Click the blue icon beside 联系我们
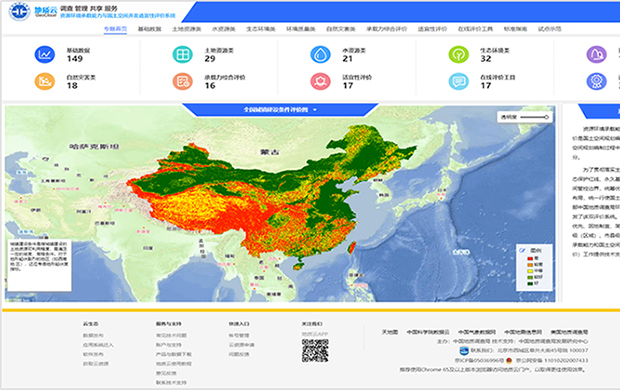620x390 pixels. [x=464, y=350]
